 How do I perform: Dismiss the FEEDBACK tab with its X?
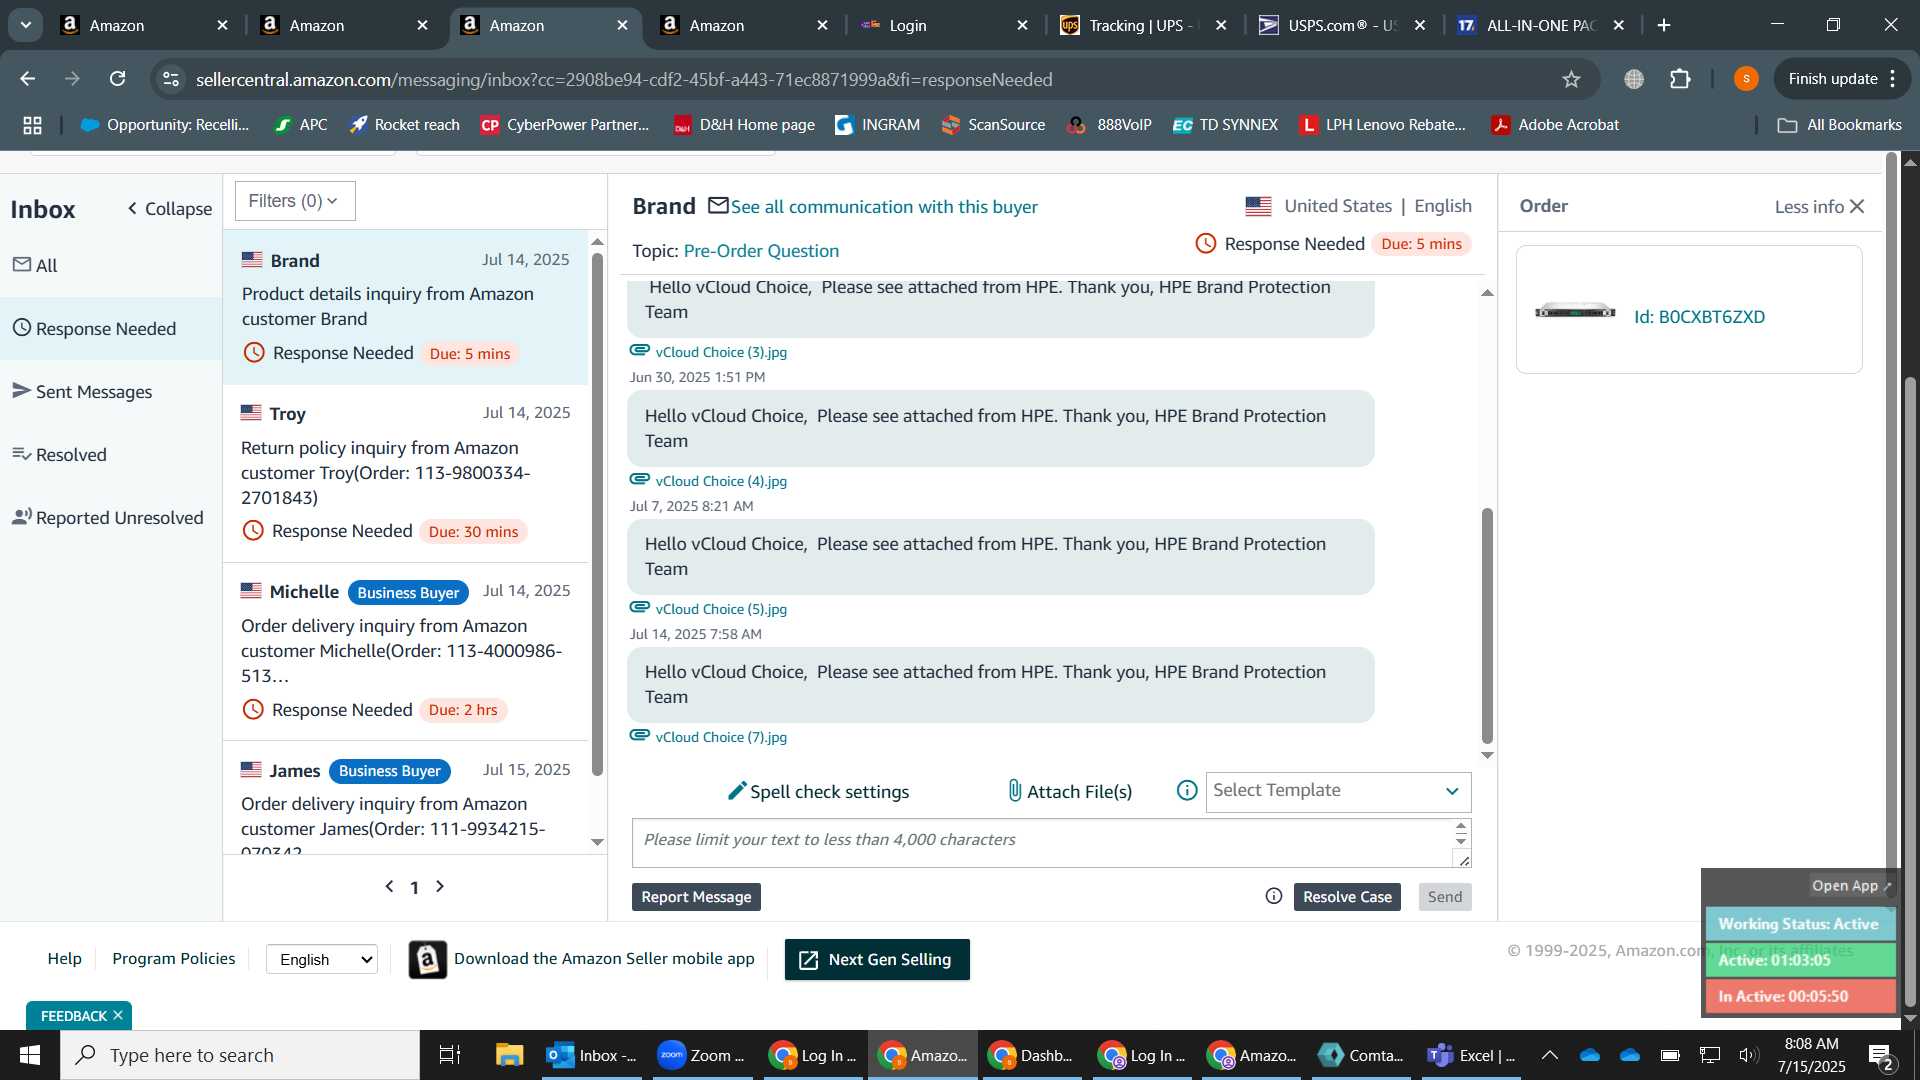(x=118, y=1015)
